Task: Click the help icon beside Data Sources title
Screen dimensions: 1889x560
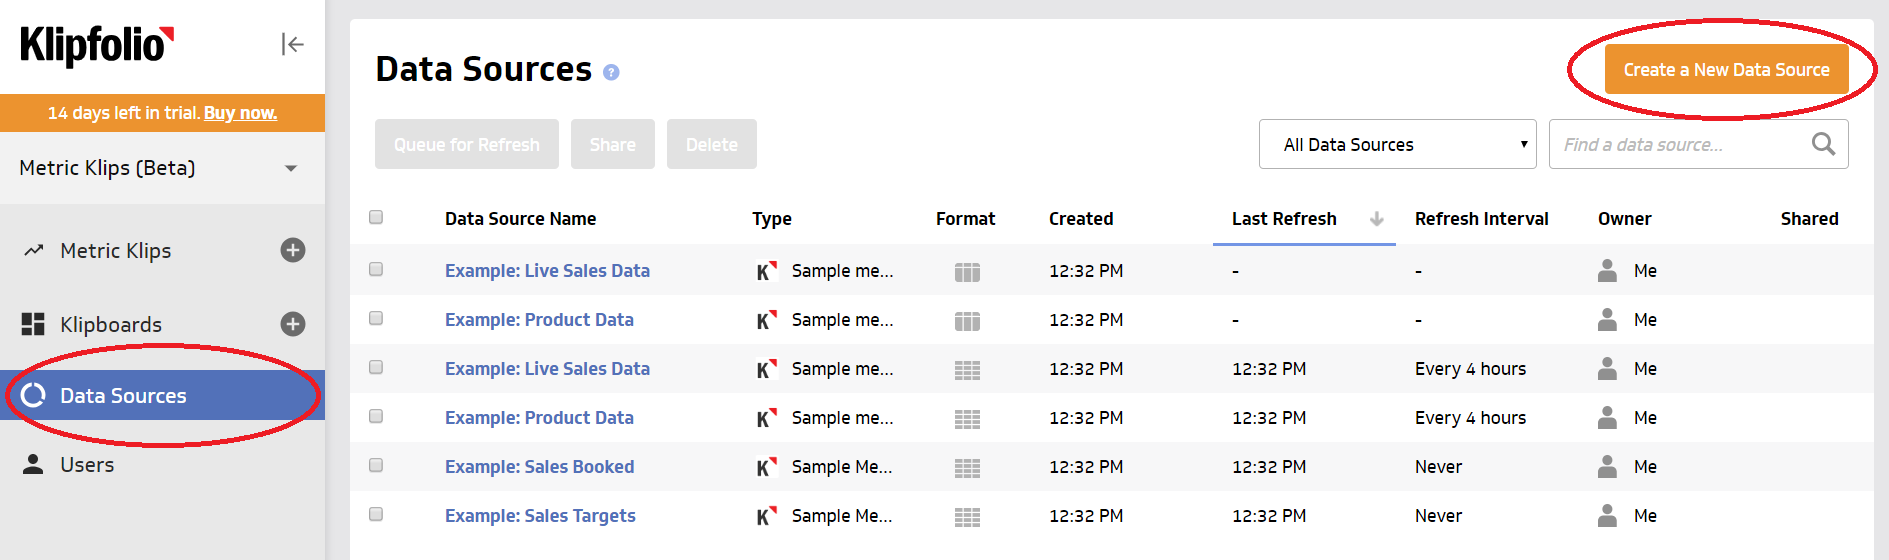Action: (611, 72)
